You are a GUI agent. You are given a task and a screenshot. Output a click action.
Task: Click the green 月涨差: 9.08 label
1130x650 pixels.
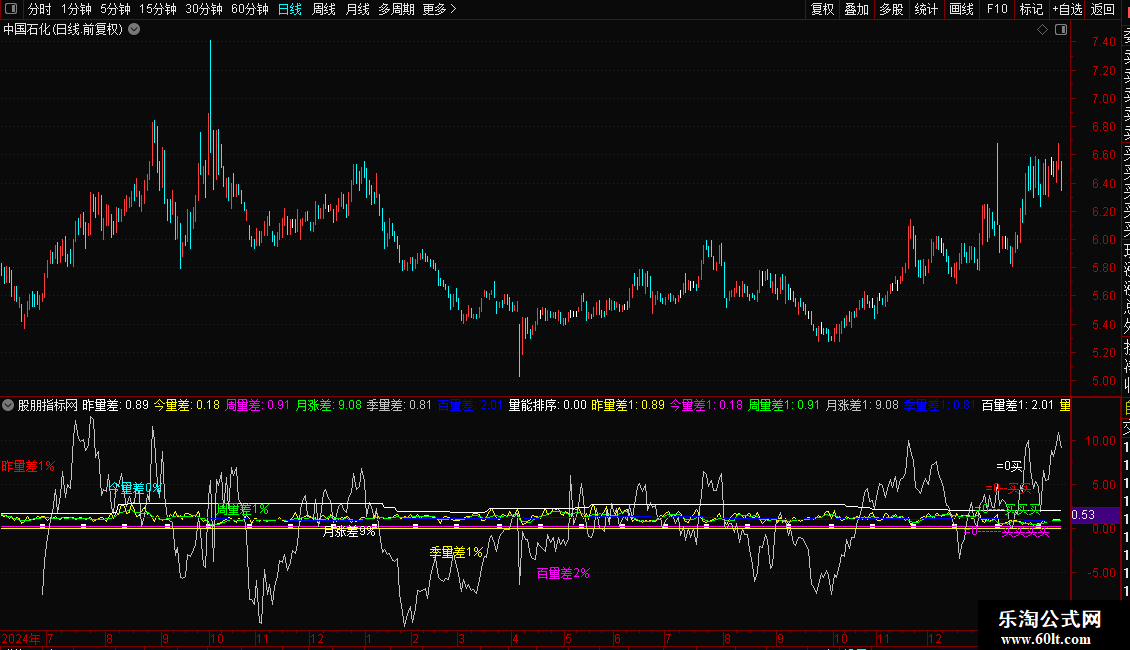329,405
